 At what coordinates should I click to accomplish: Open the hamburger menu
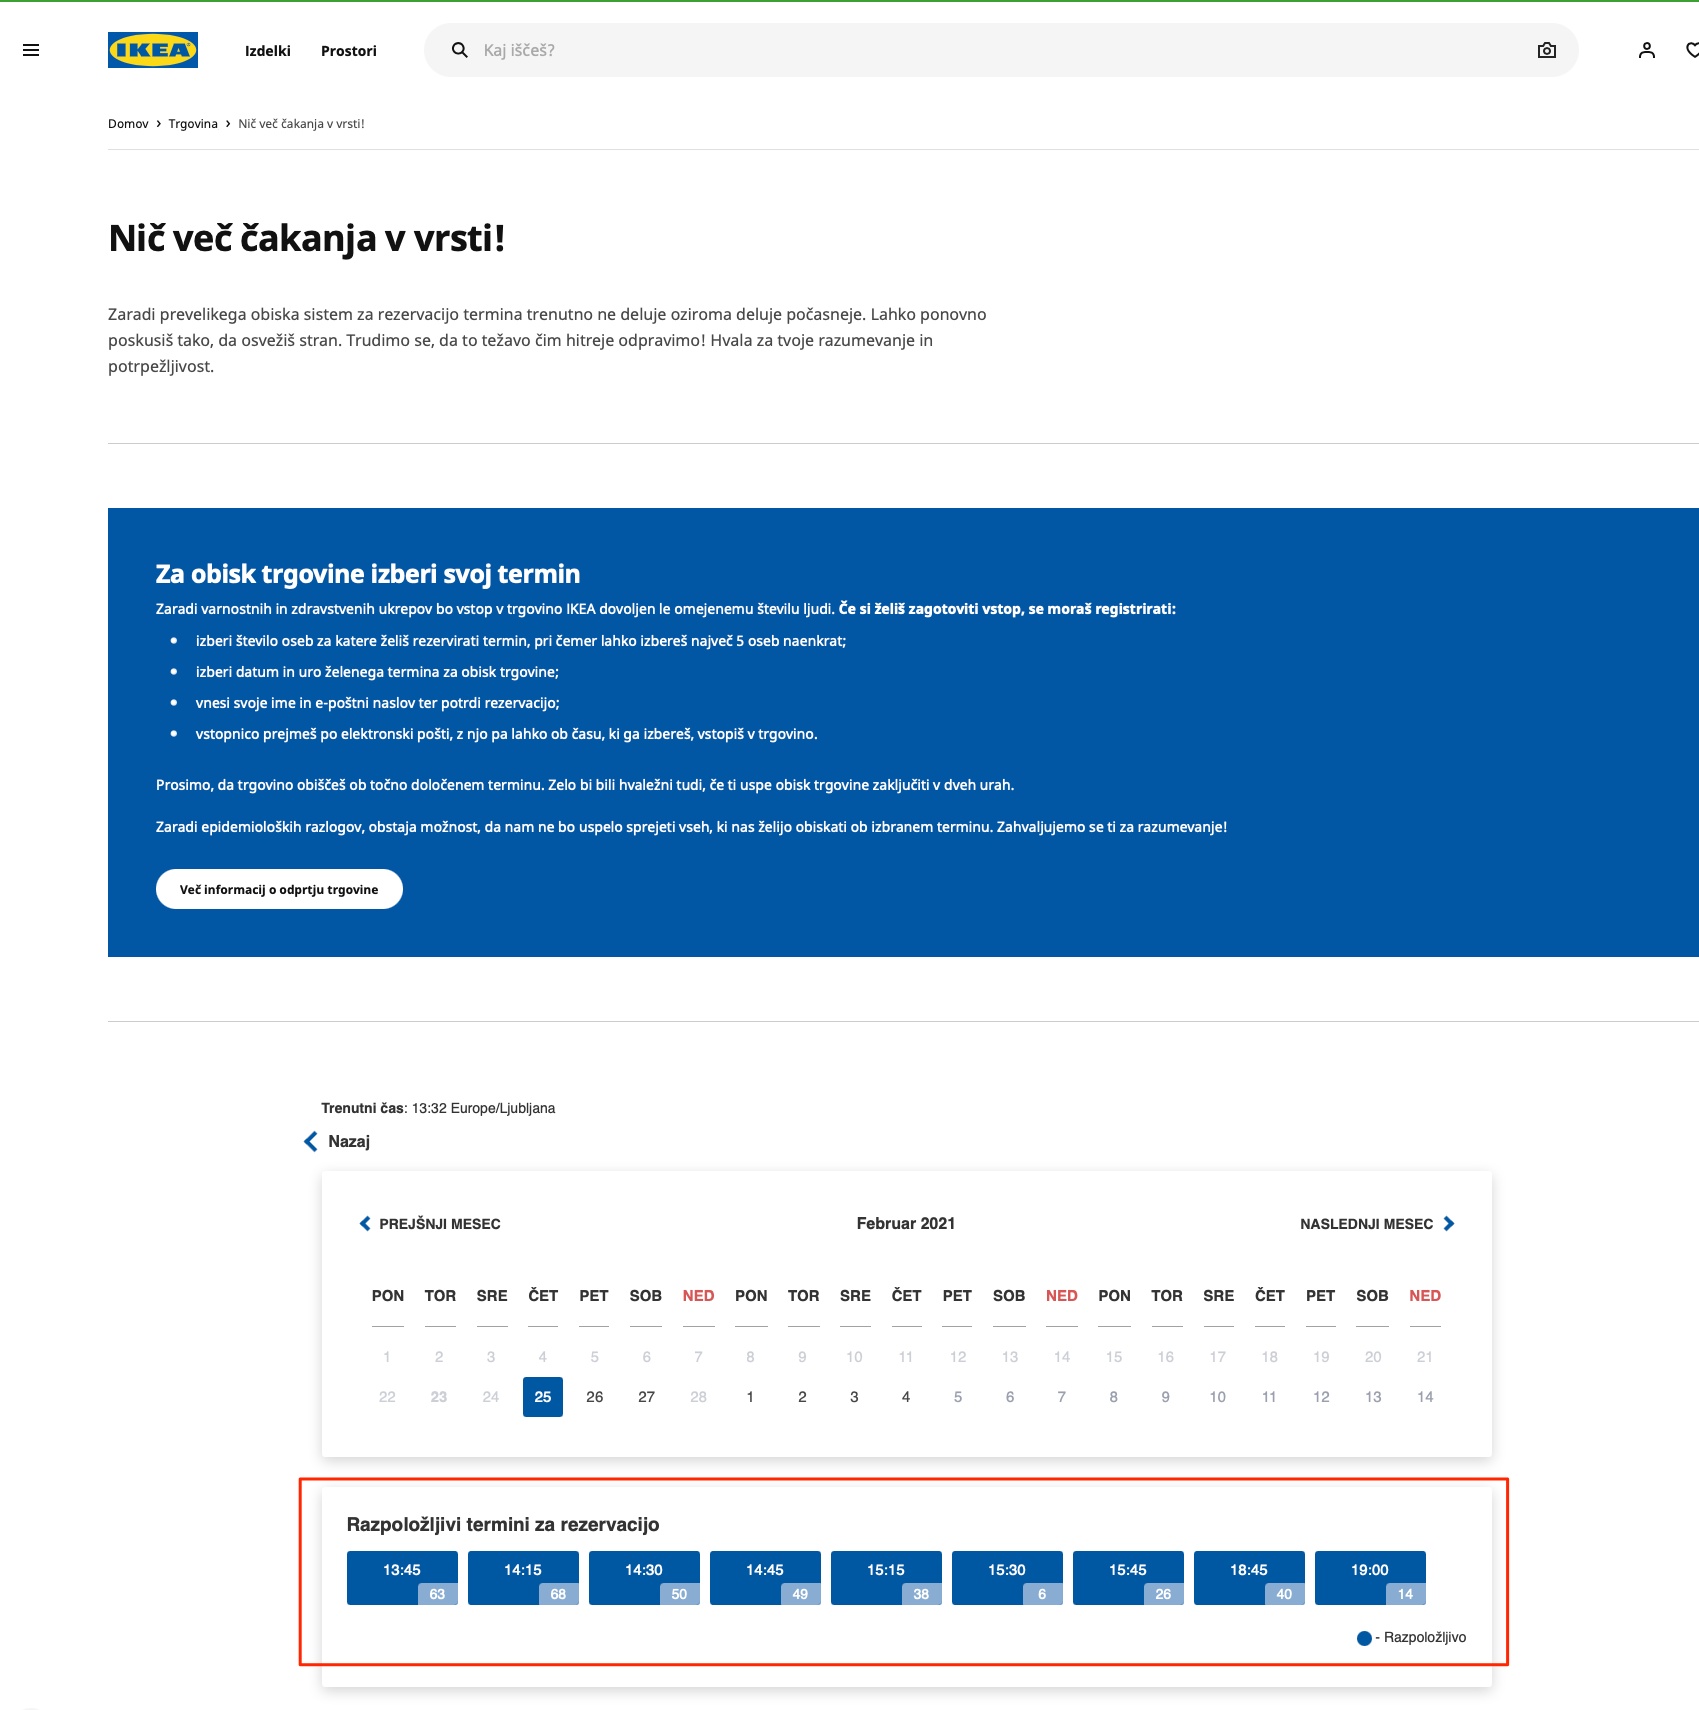click(x=31, y=50)
